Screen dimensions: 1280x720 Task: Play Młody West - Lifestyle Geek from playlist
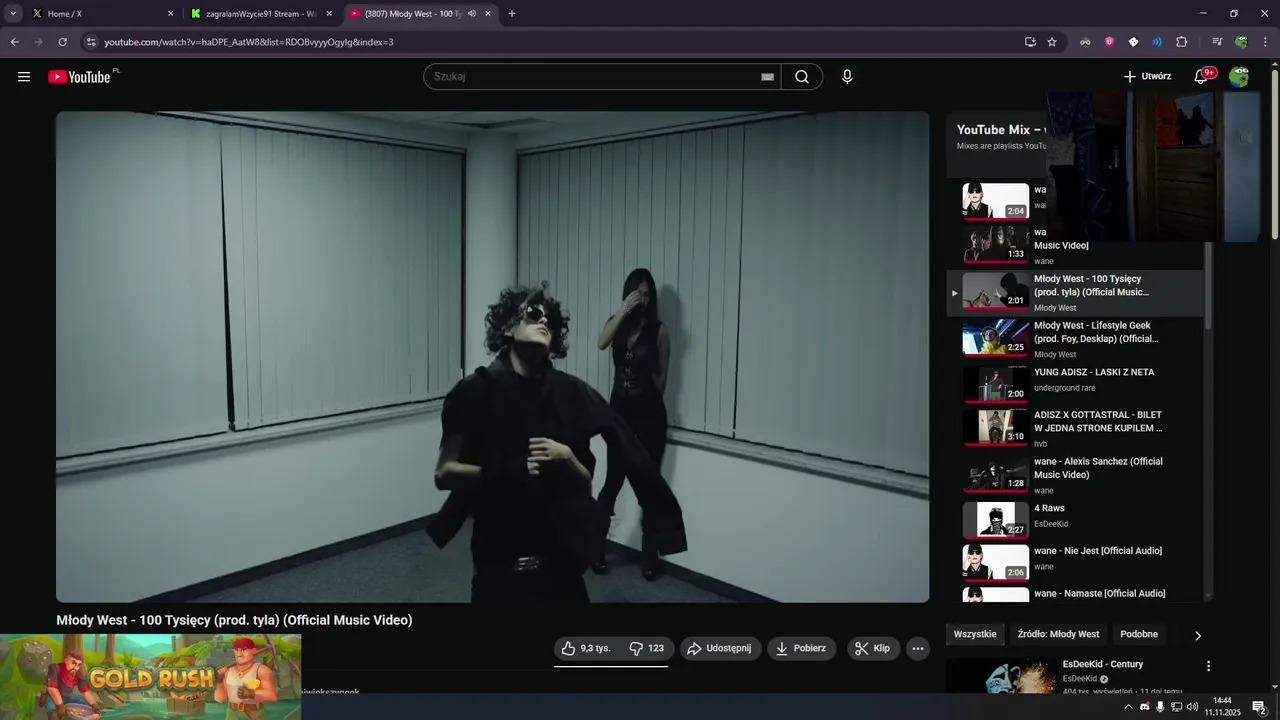1076,340
